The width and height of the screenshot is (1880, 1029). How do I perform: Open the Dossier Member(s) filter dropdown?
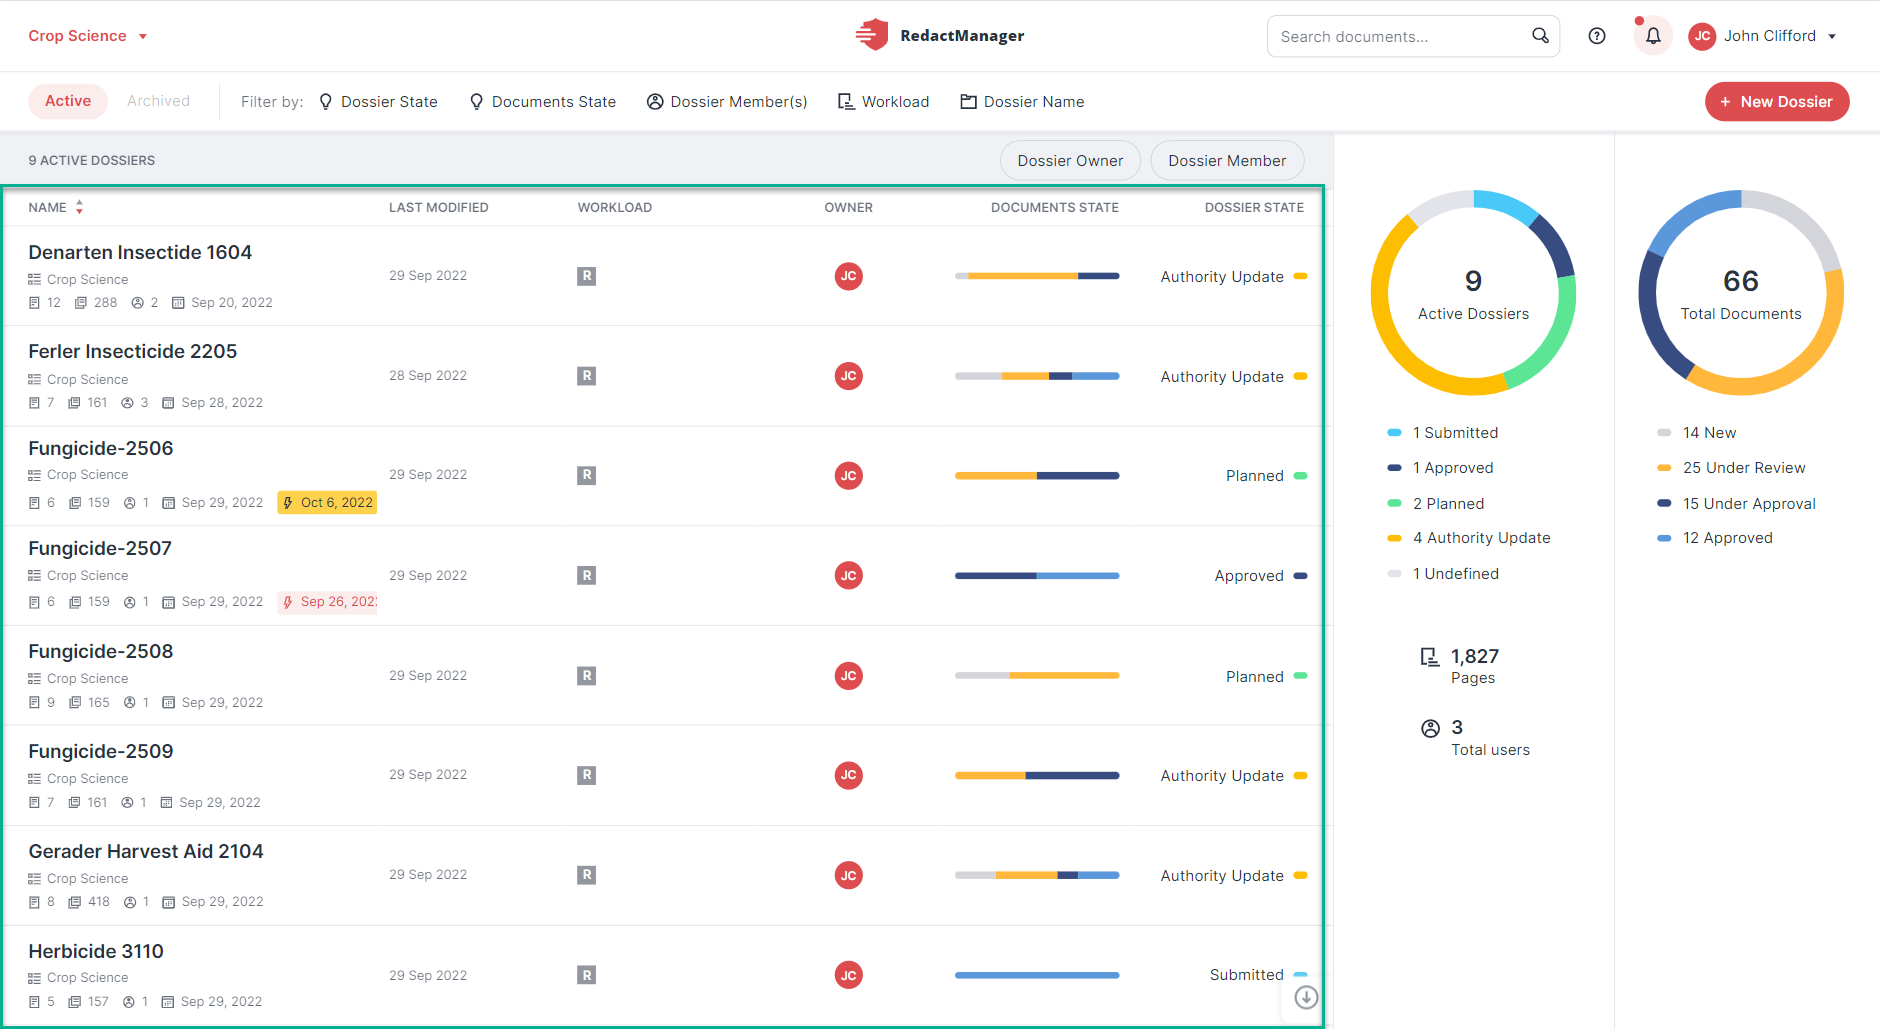727,102
